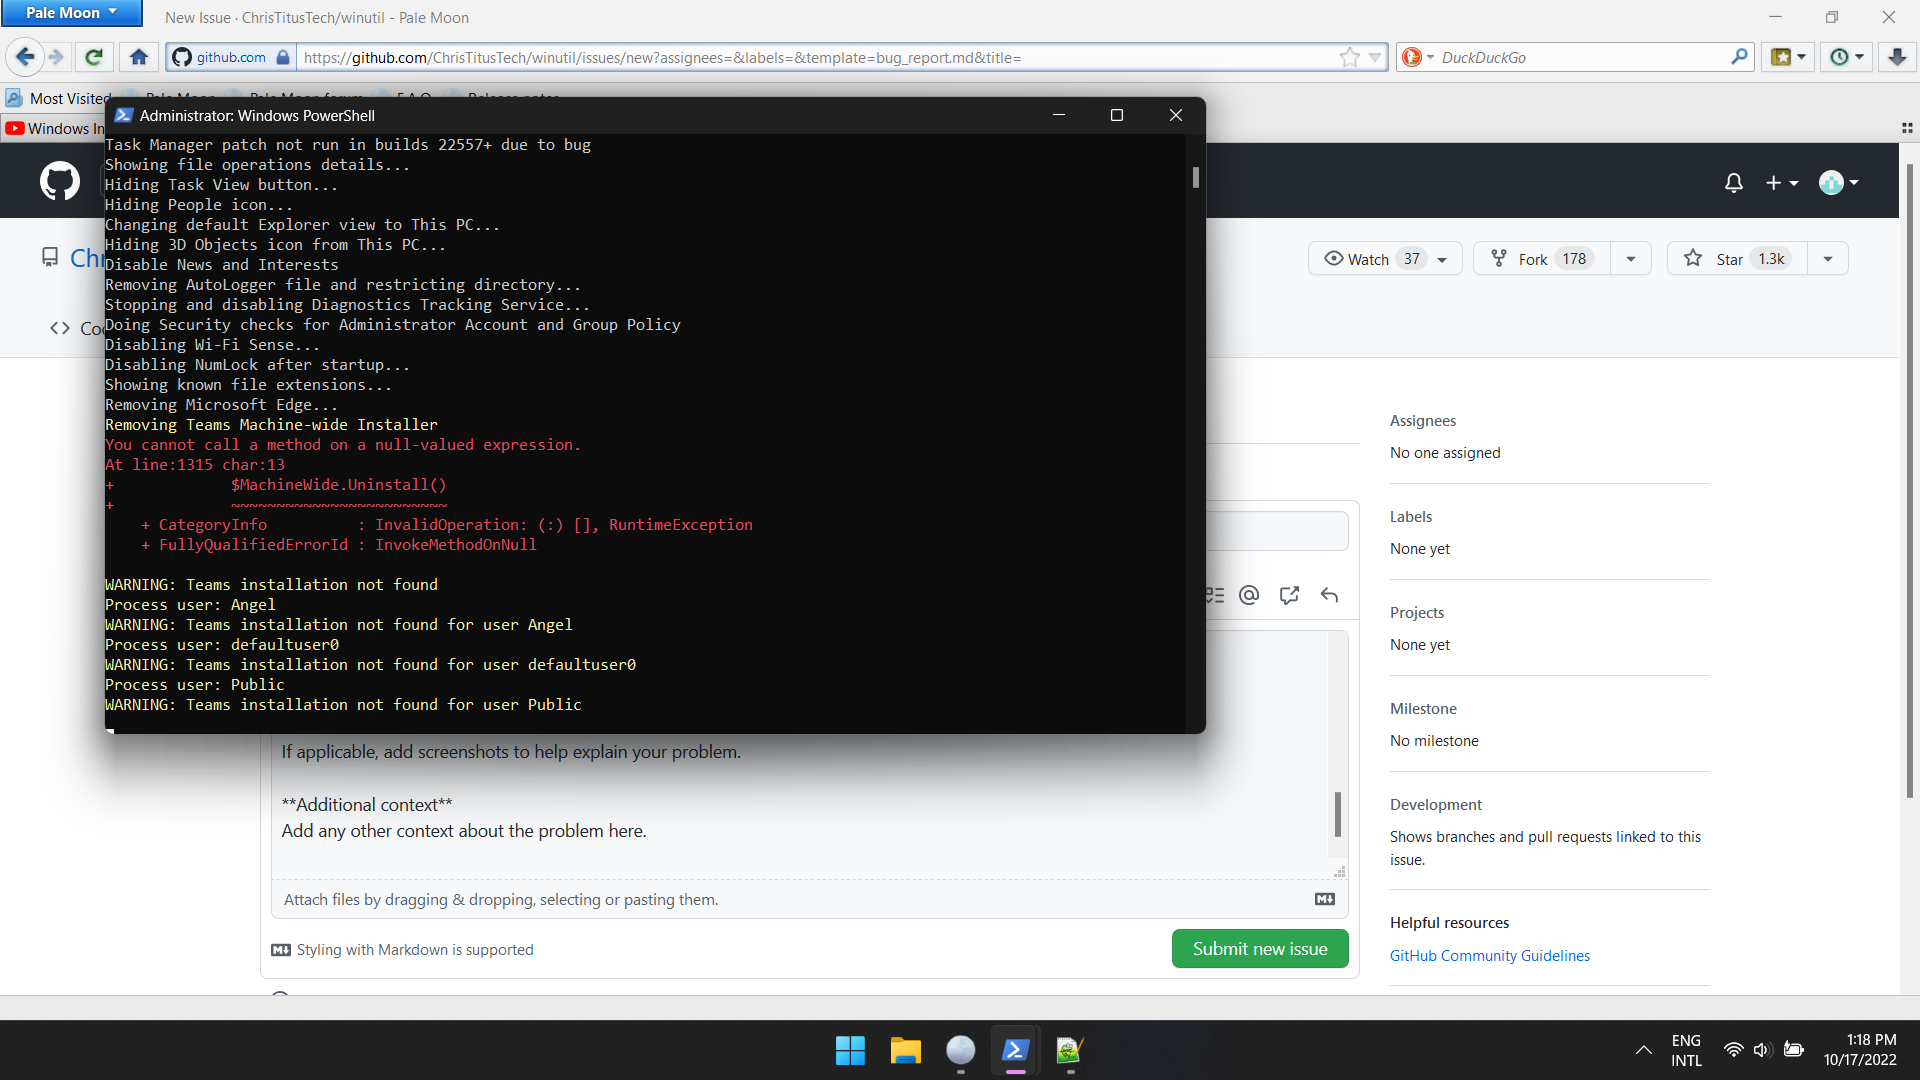1920x1080 pixels.
Task: Click the saved replies arrow icon
Action: coord(1329,595)
